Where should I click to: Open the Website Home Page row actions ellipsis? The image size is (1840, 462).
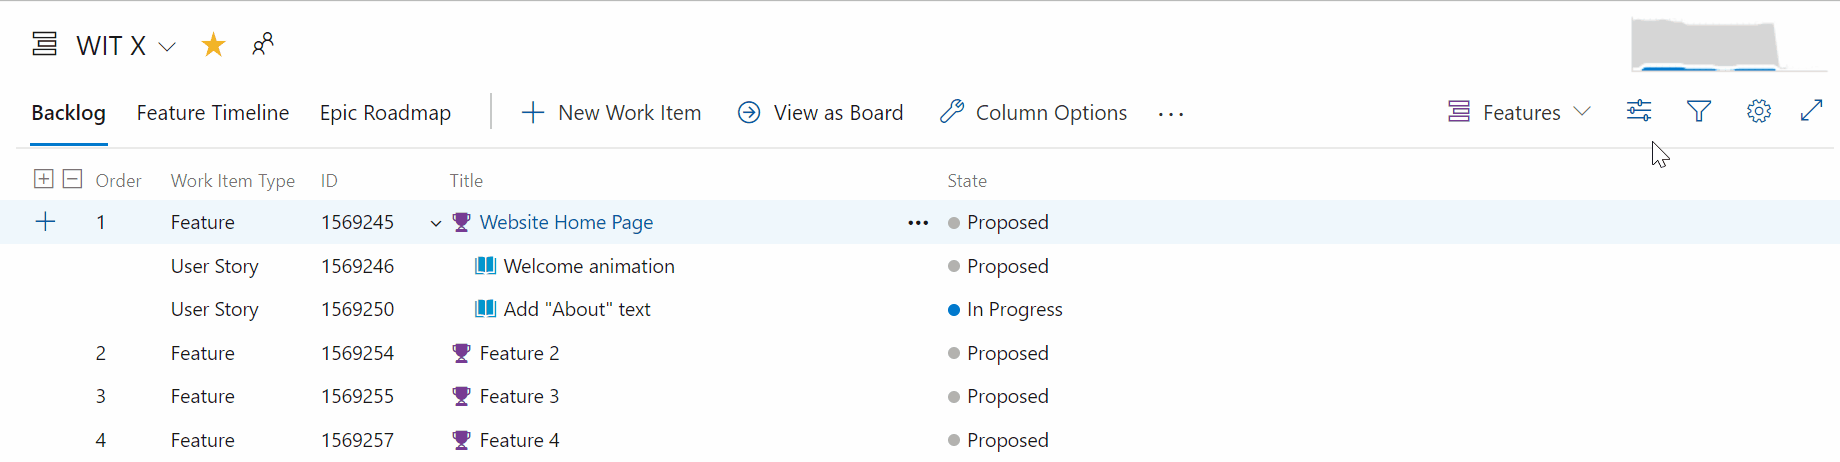coord(918,223)
